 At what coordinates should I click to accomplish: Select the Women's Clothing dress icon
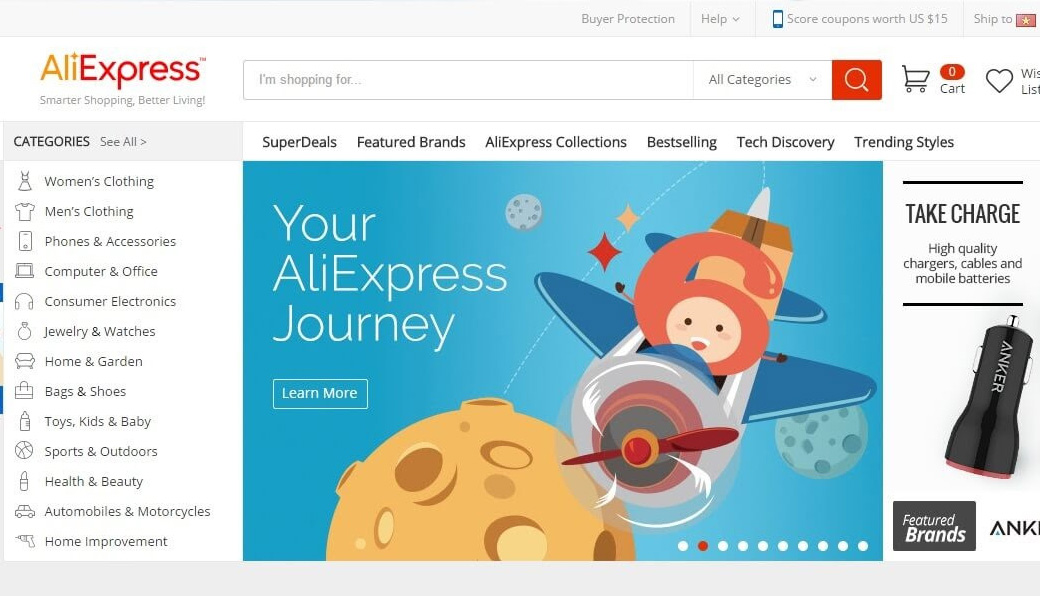(25, 181)
